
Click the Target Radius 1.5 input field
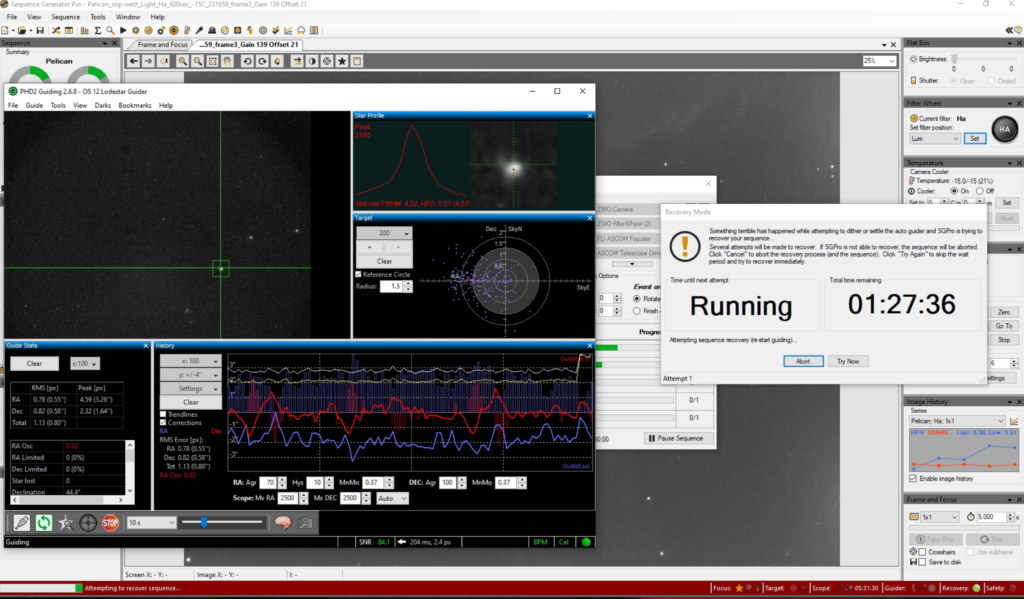click(x=392, y=286)
